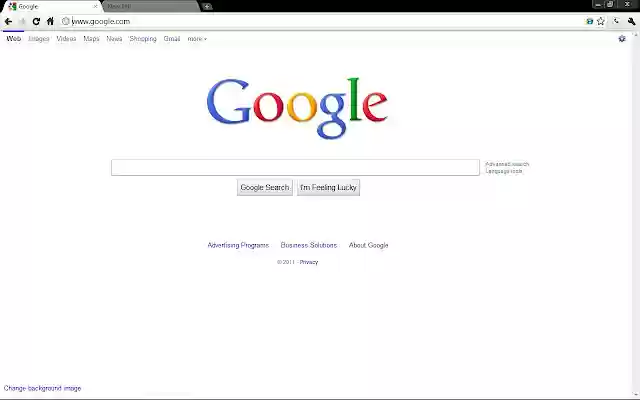
Task: Click the browser Back arrow
Action: pyautogui.click(x=8, y=22)
